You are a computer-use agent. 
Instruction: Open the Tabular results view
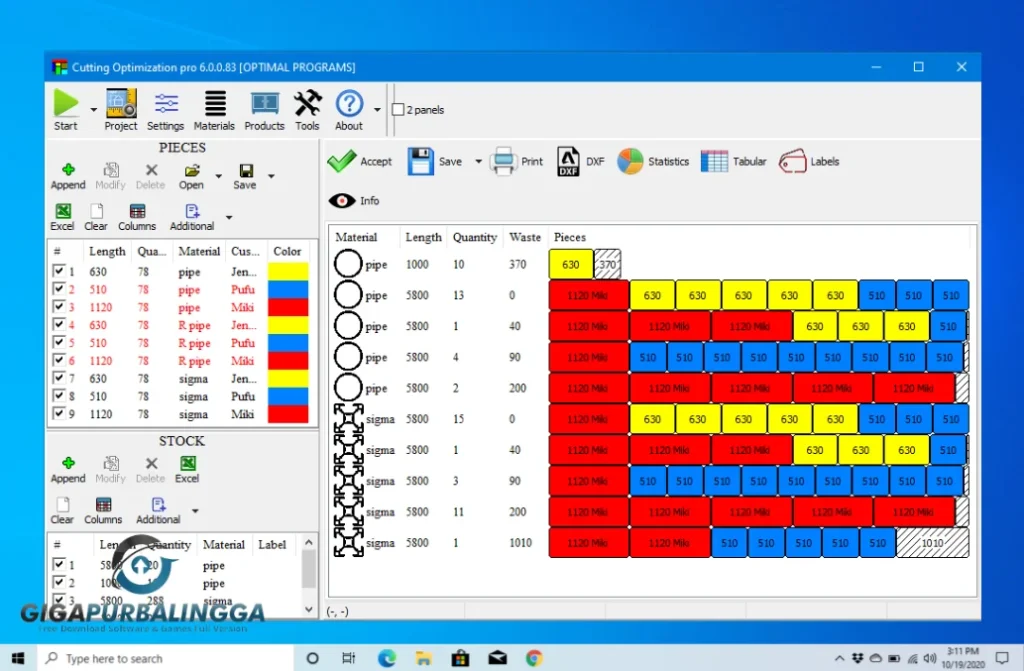point(734,161)
